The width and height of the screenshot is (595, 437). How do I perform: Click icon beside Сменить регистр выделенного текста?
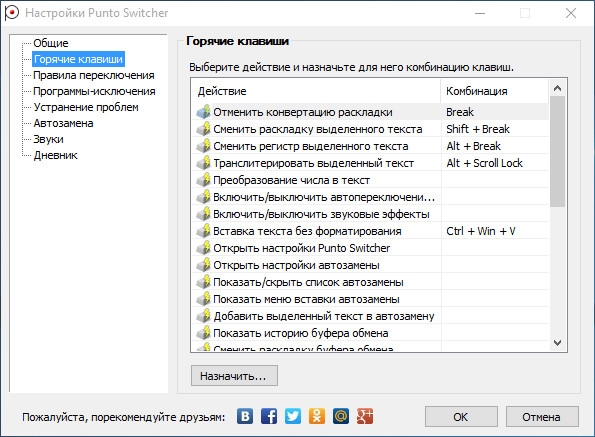(203, 146)
